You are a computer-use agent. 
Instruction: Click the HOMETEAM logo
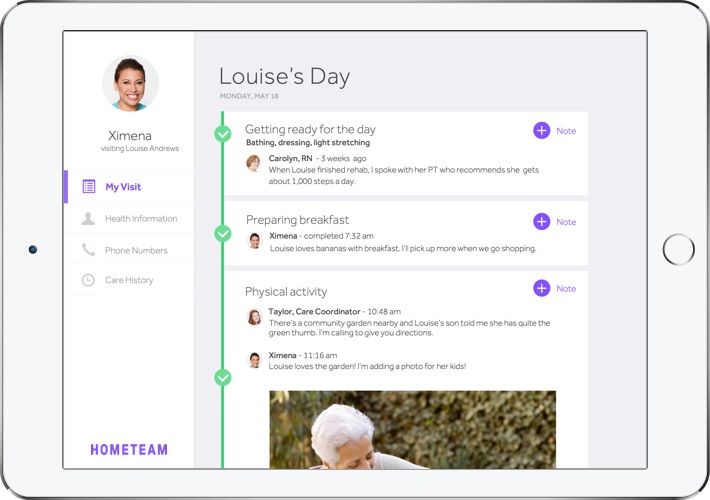129,450
